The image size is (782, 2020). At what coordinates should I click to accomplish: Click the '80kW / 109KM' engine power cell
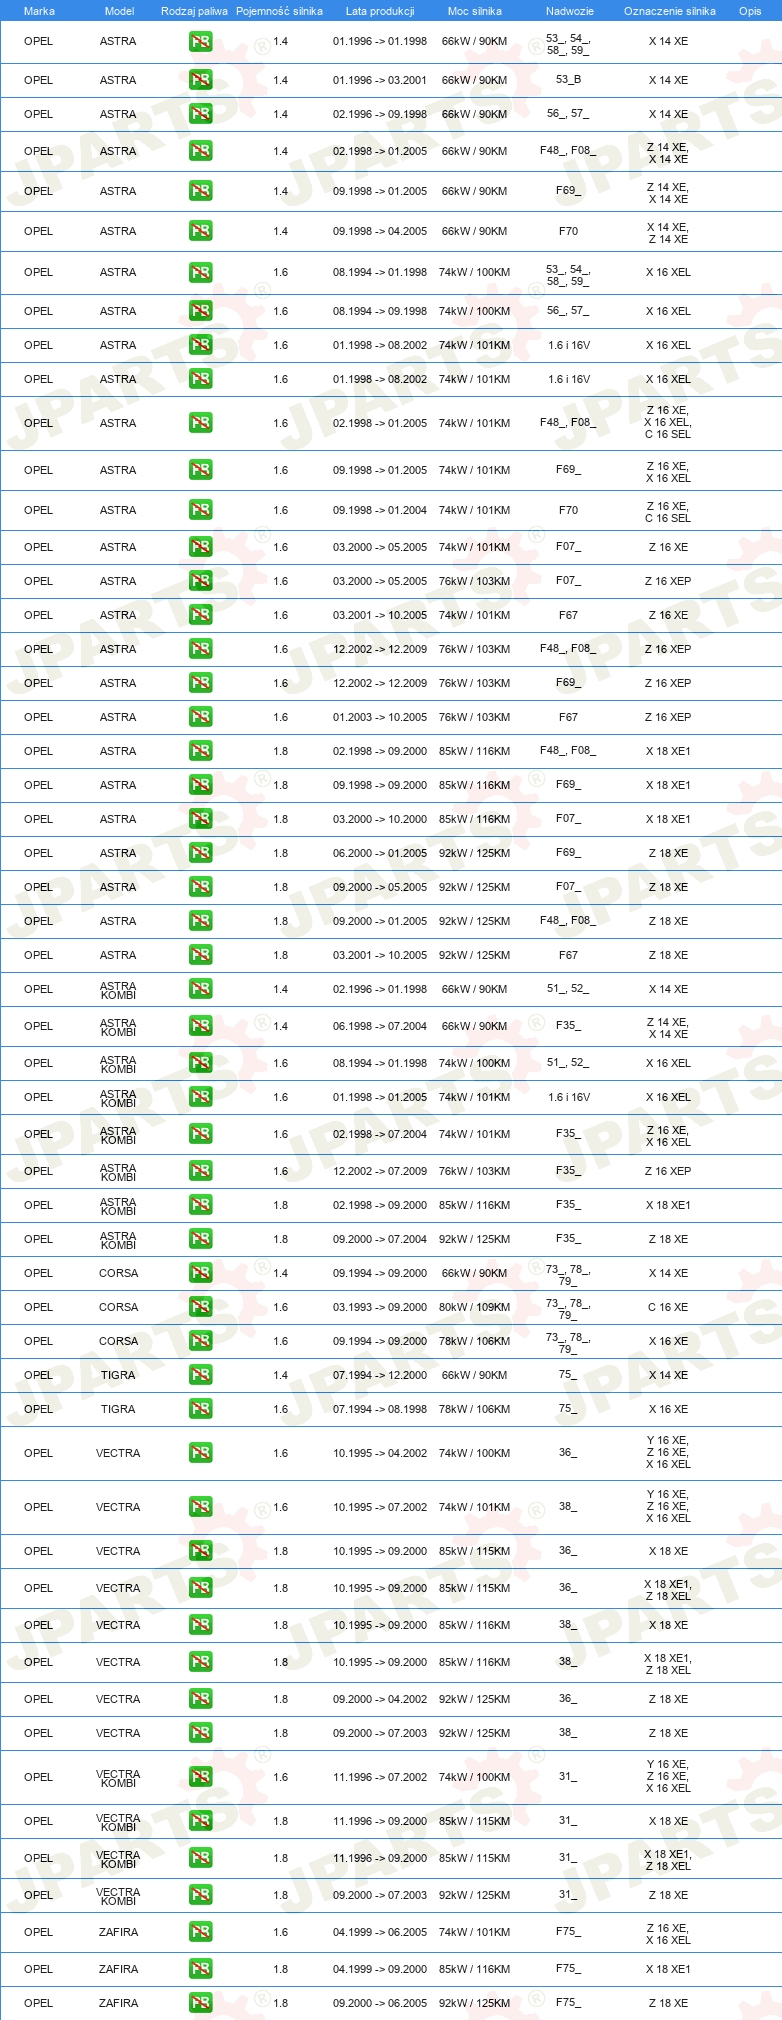(x=474, y=1307)
